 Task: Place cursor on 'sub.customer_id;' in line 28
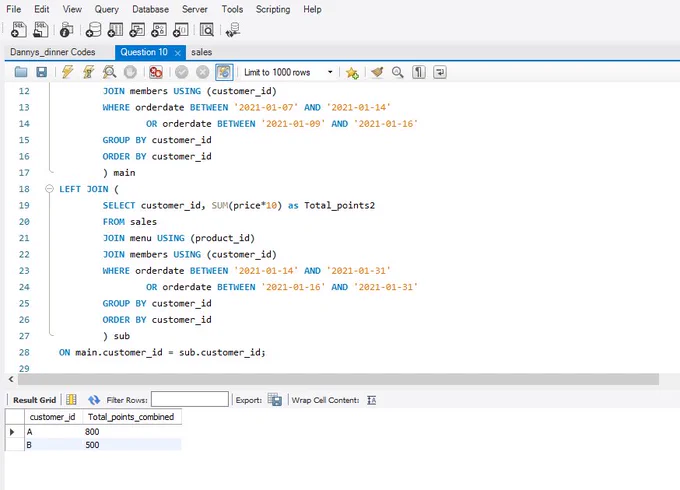click(222, 353)
